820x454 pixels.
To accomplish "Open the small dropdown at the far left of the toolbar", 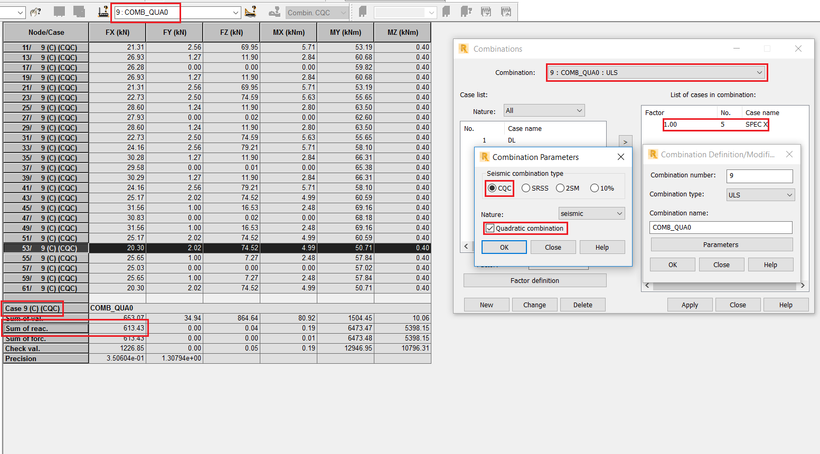I will coord(20,12).
